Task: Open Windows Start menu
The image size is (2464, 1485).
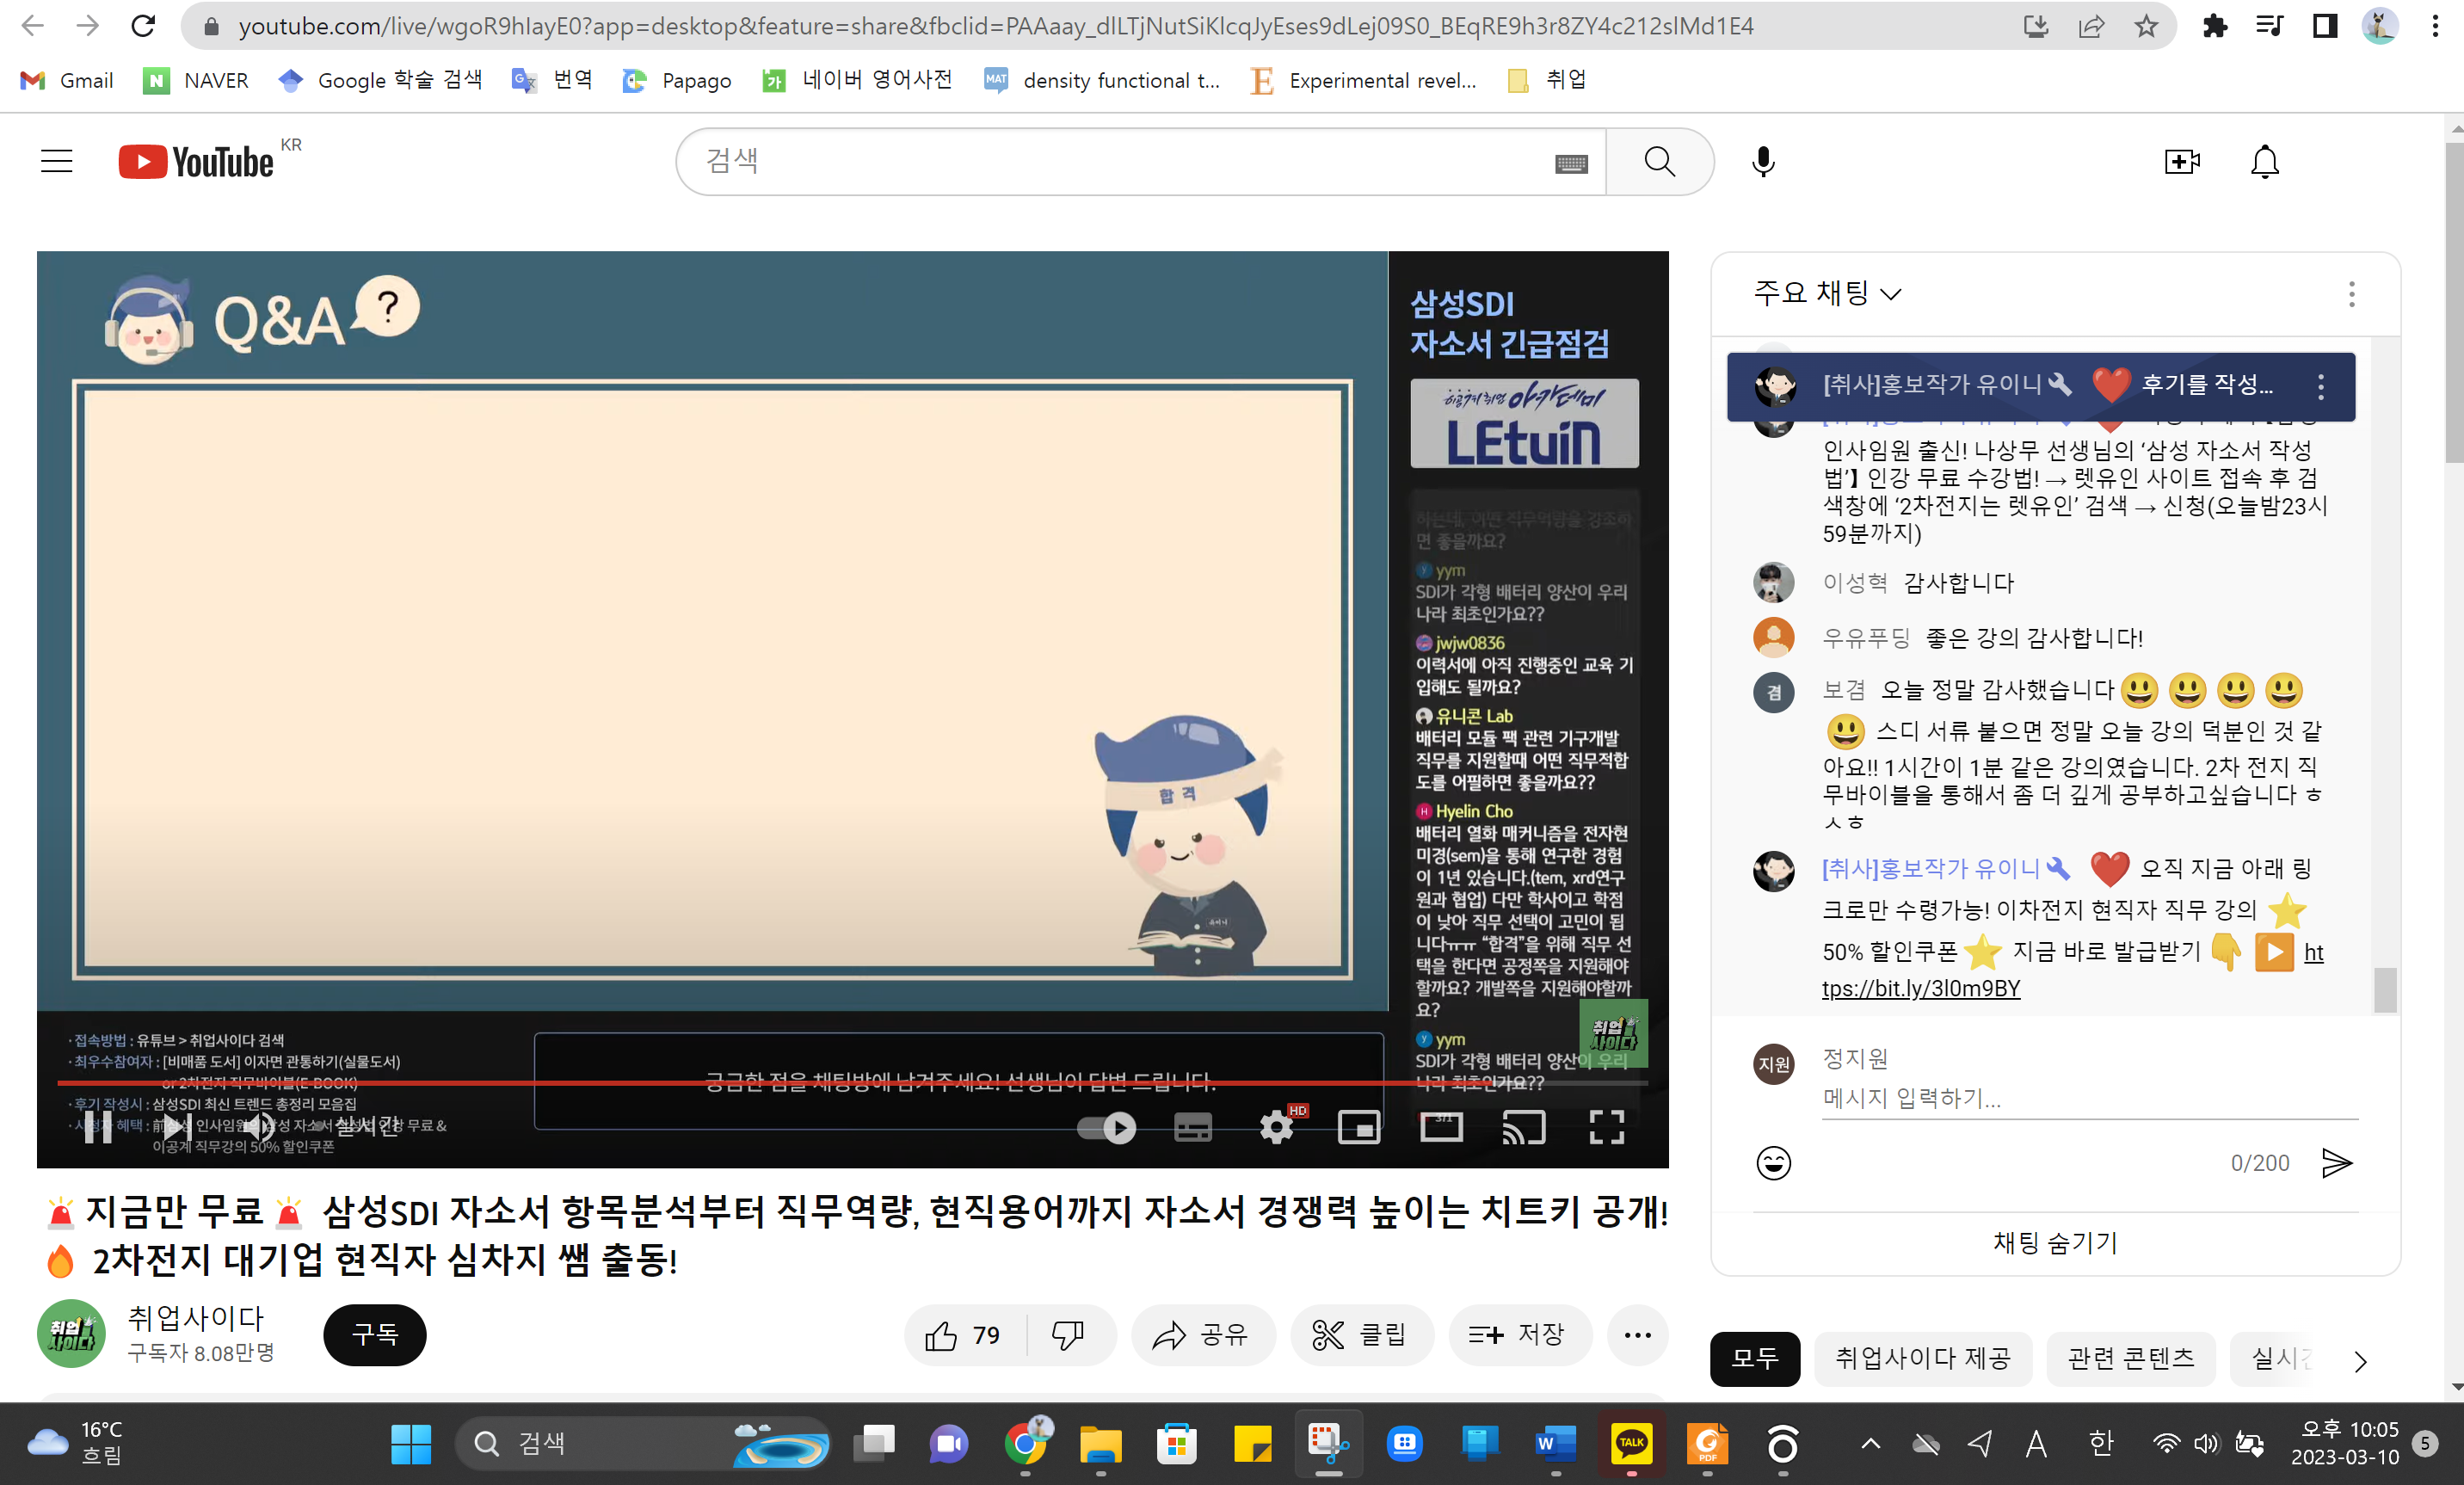Action: tap(410, 1443)
